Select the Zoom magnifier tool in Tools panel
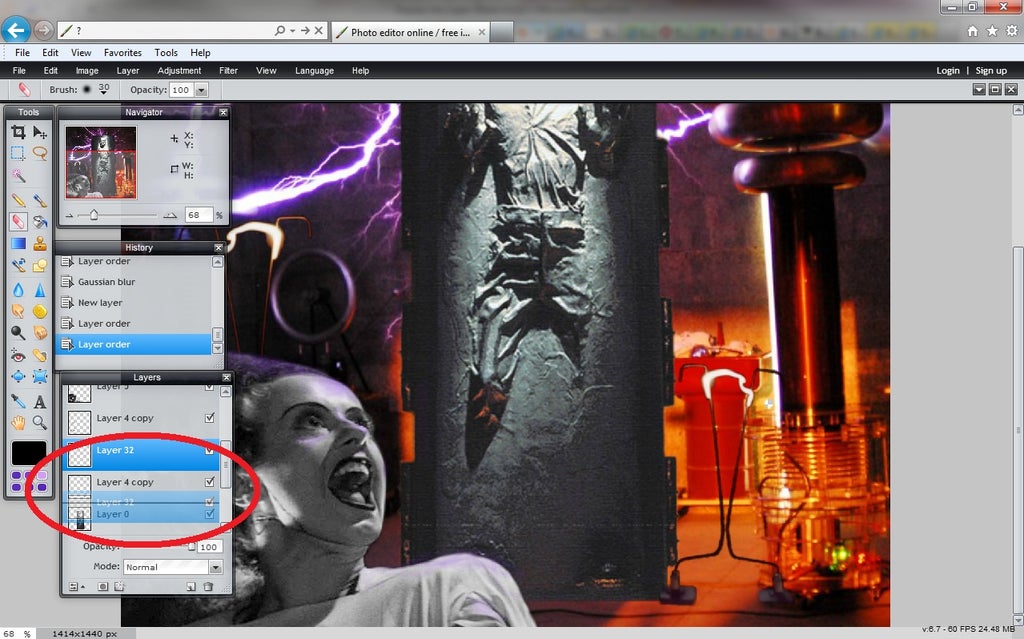This screenshot has height=639, width=1024. click(40, 423)
